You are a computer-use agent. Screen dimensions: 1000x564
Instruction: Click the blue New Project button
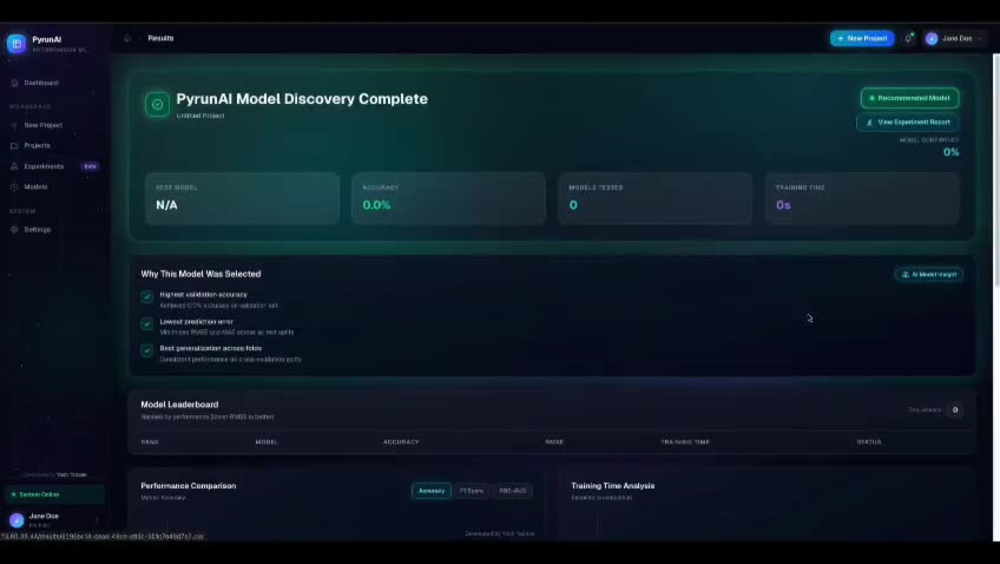[x=862, y=38]
